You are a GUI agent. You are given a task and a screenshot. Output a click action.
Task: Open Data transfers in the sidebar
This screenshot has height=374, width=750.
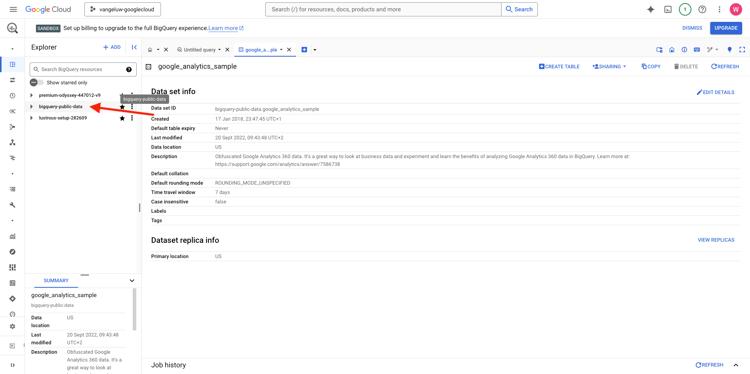(12, 80)
